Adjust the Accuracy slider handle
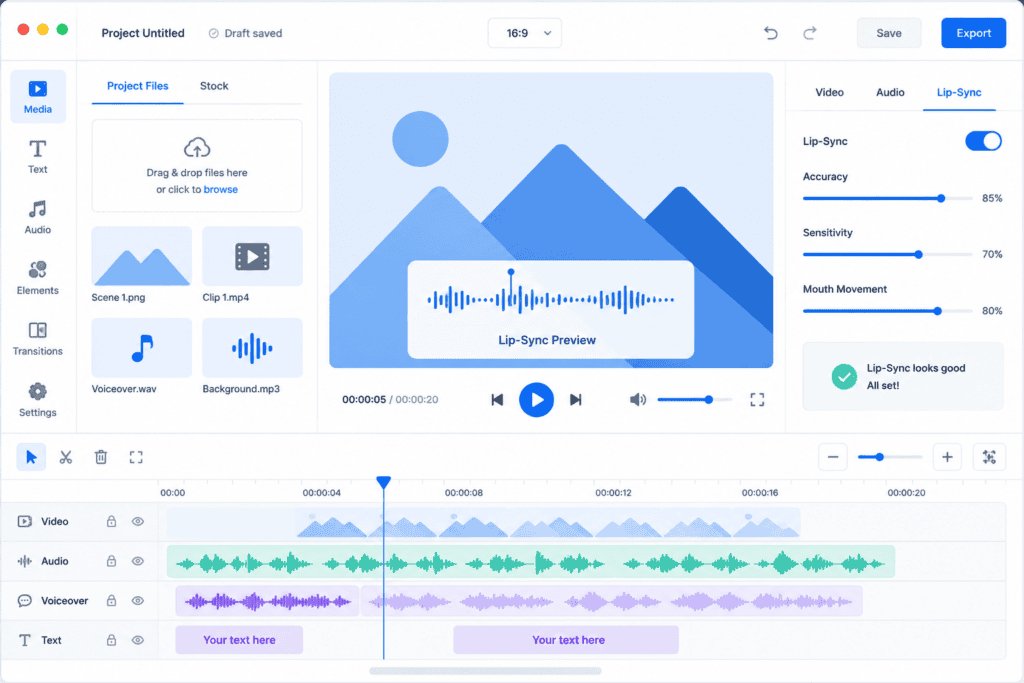 click(x=941, y=199)
